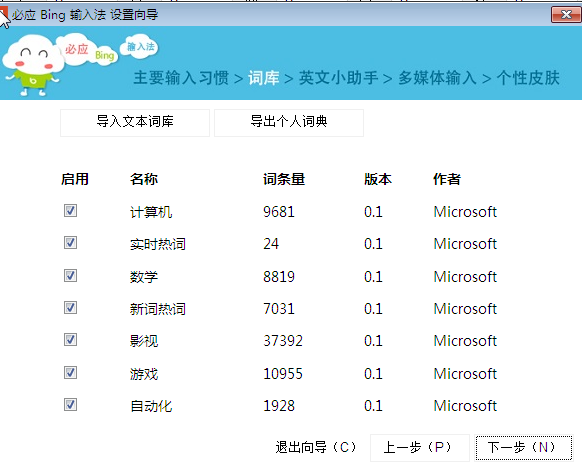
Task: Switch to 个性皮肤 step
Action: point(528,78)
